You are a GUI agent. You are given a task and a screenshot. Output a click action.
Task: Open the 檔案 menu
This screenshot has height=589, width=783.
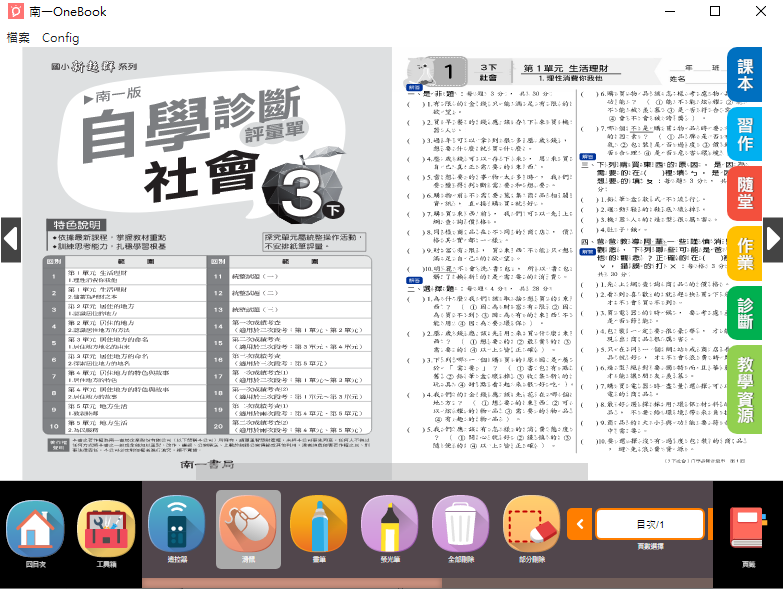pyautogui.click(x=18, y=38)
